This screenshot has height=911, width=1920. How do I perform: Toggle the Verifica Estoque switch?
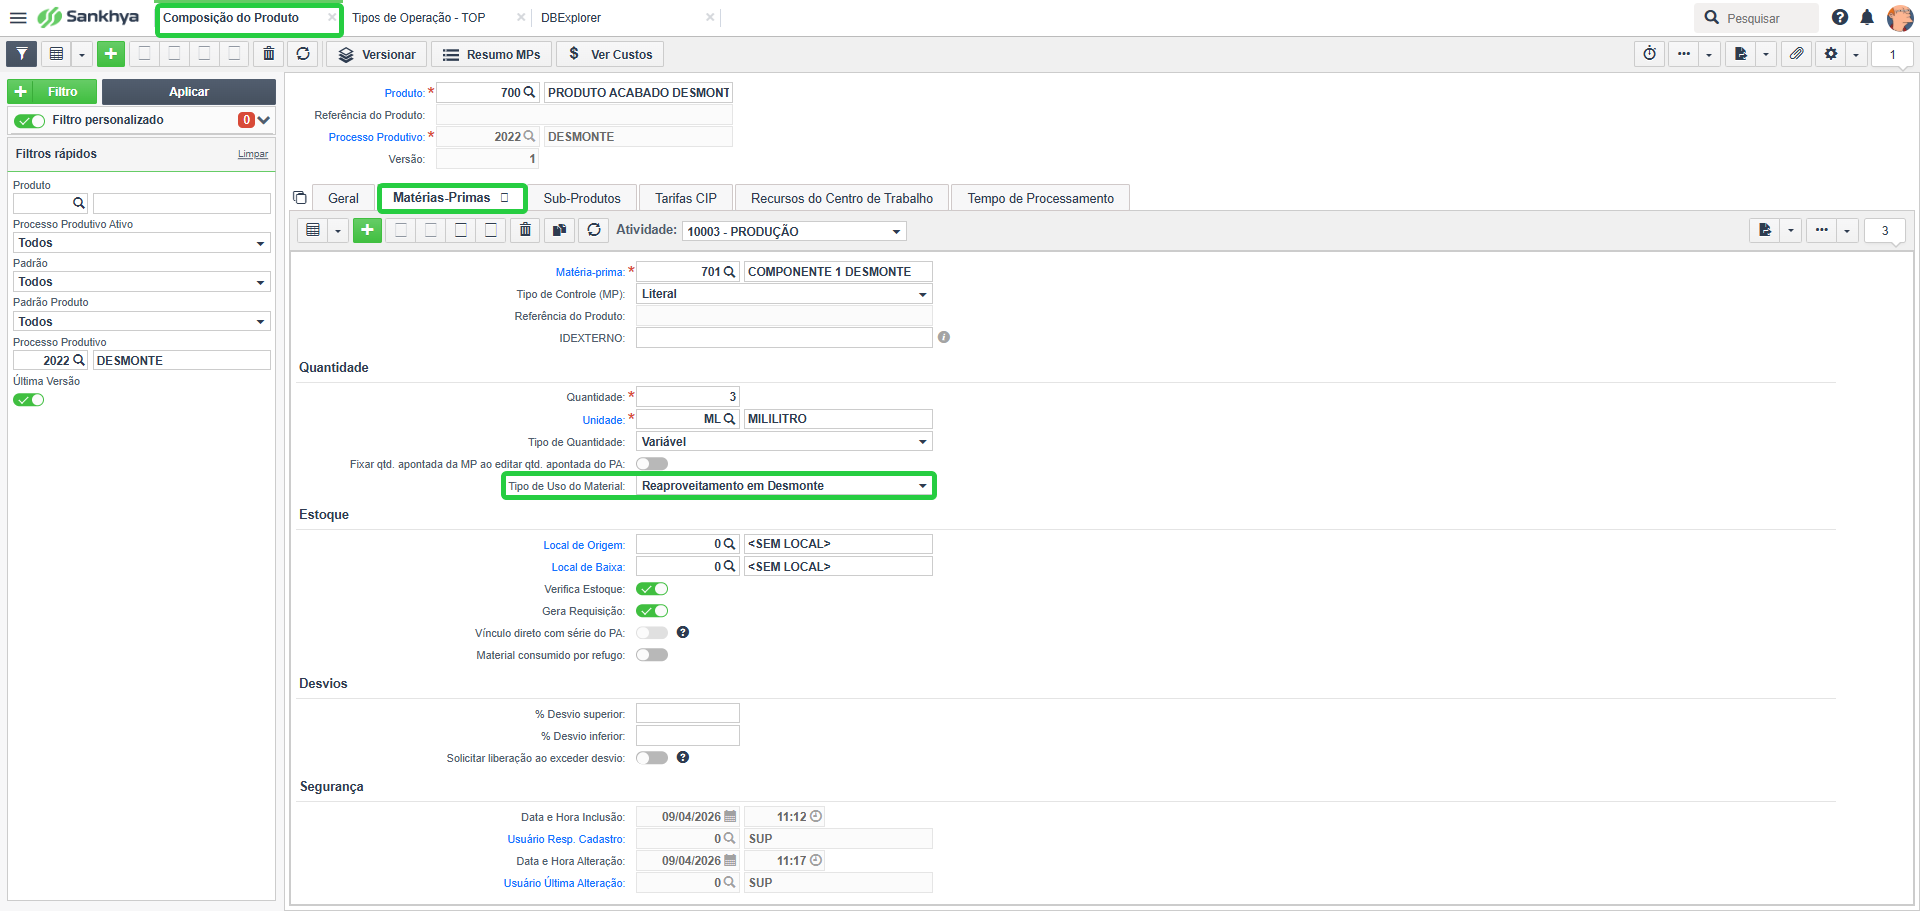[652, 589]
